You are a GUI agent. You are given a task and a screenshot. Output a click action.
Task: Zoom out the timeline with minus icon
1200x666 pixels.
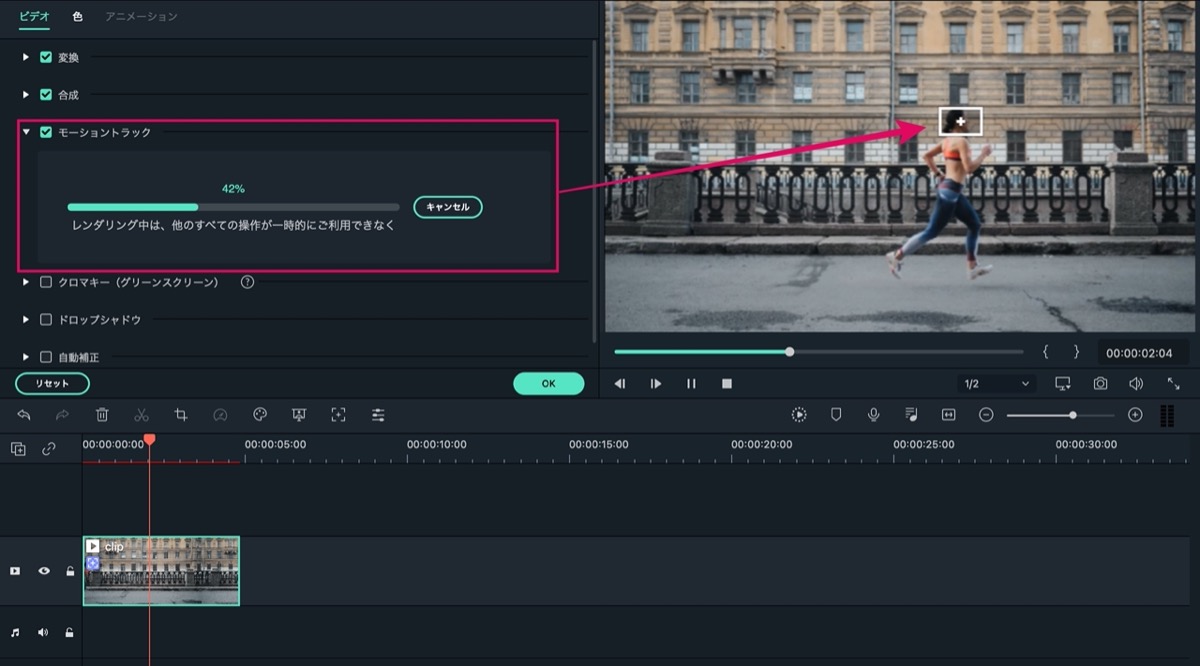(986, 415)
